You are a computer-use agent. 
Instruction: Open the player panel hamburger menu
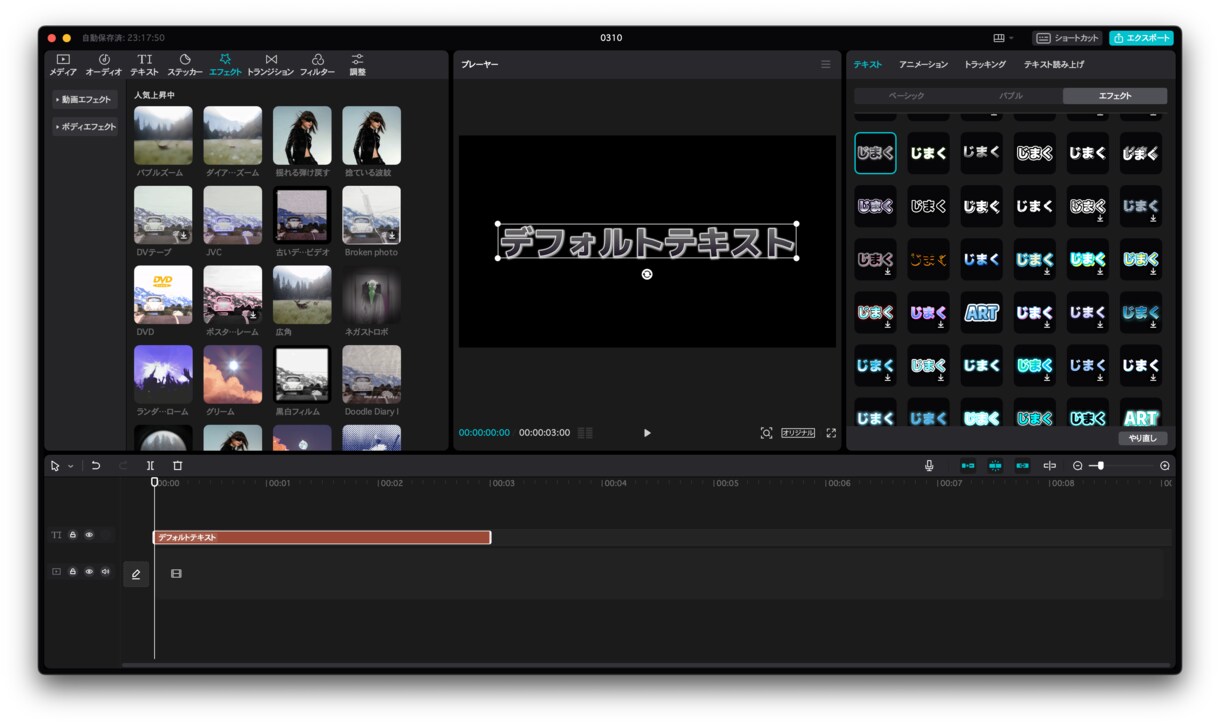coord(825,64)
